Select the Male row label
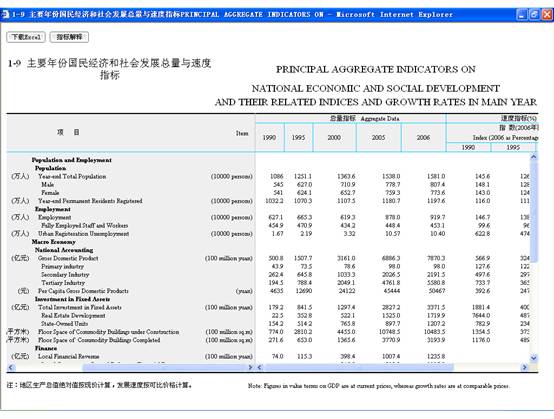The image size is (554, 419). click(47, 184)
